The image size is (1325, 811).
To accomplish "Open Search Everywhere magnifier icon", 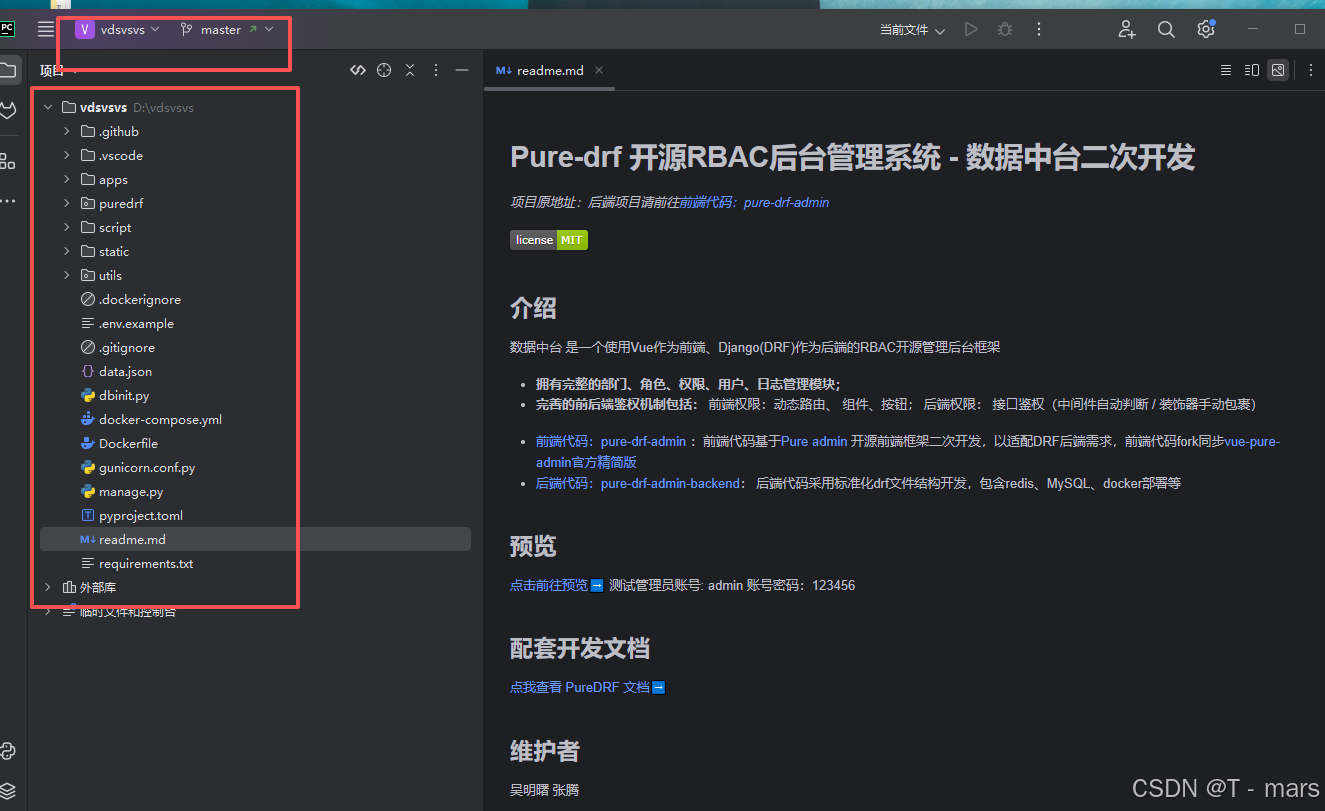I will [1166, 30].
